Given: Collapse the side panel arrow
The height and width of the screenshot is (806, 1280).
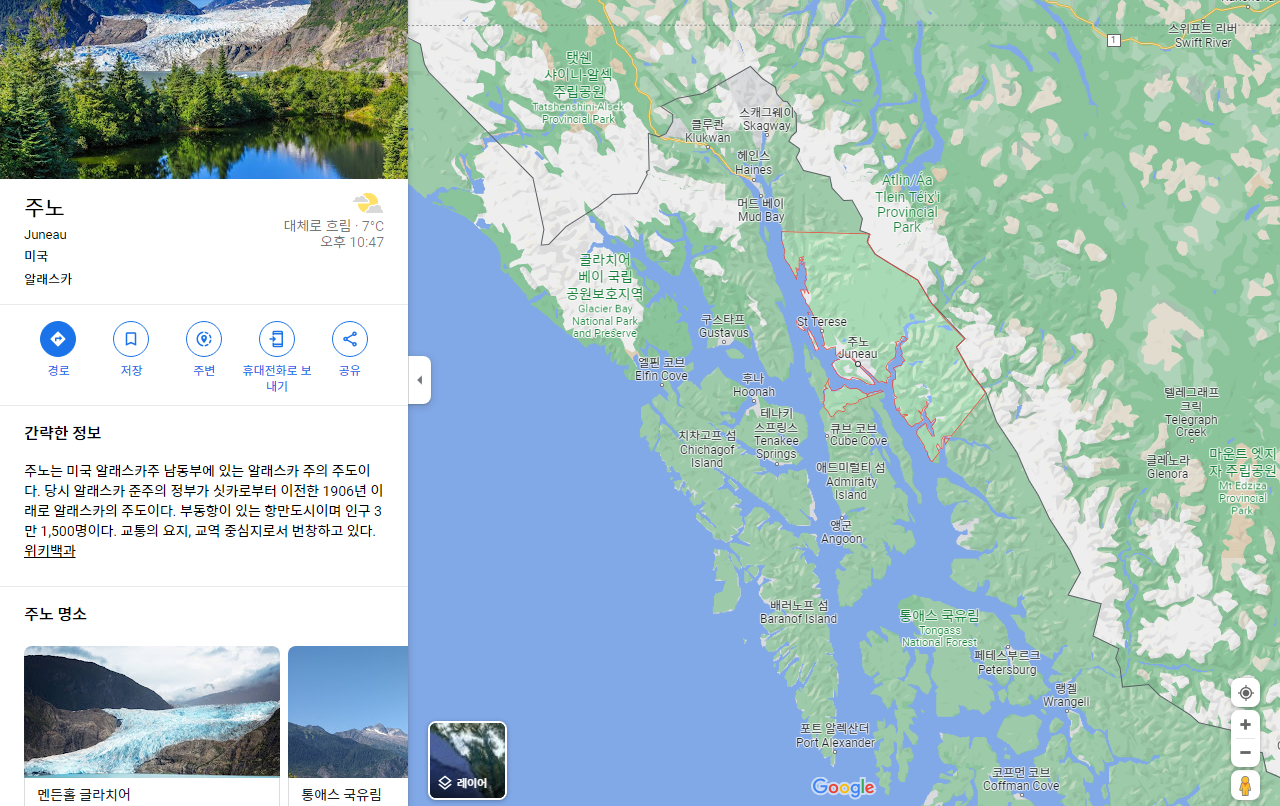Looking at the screenshot, I should [420, 380].
